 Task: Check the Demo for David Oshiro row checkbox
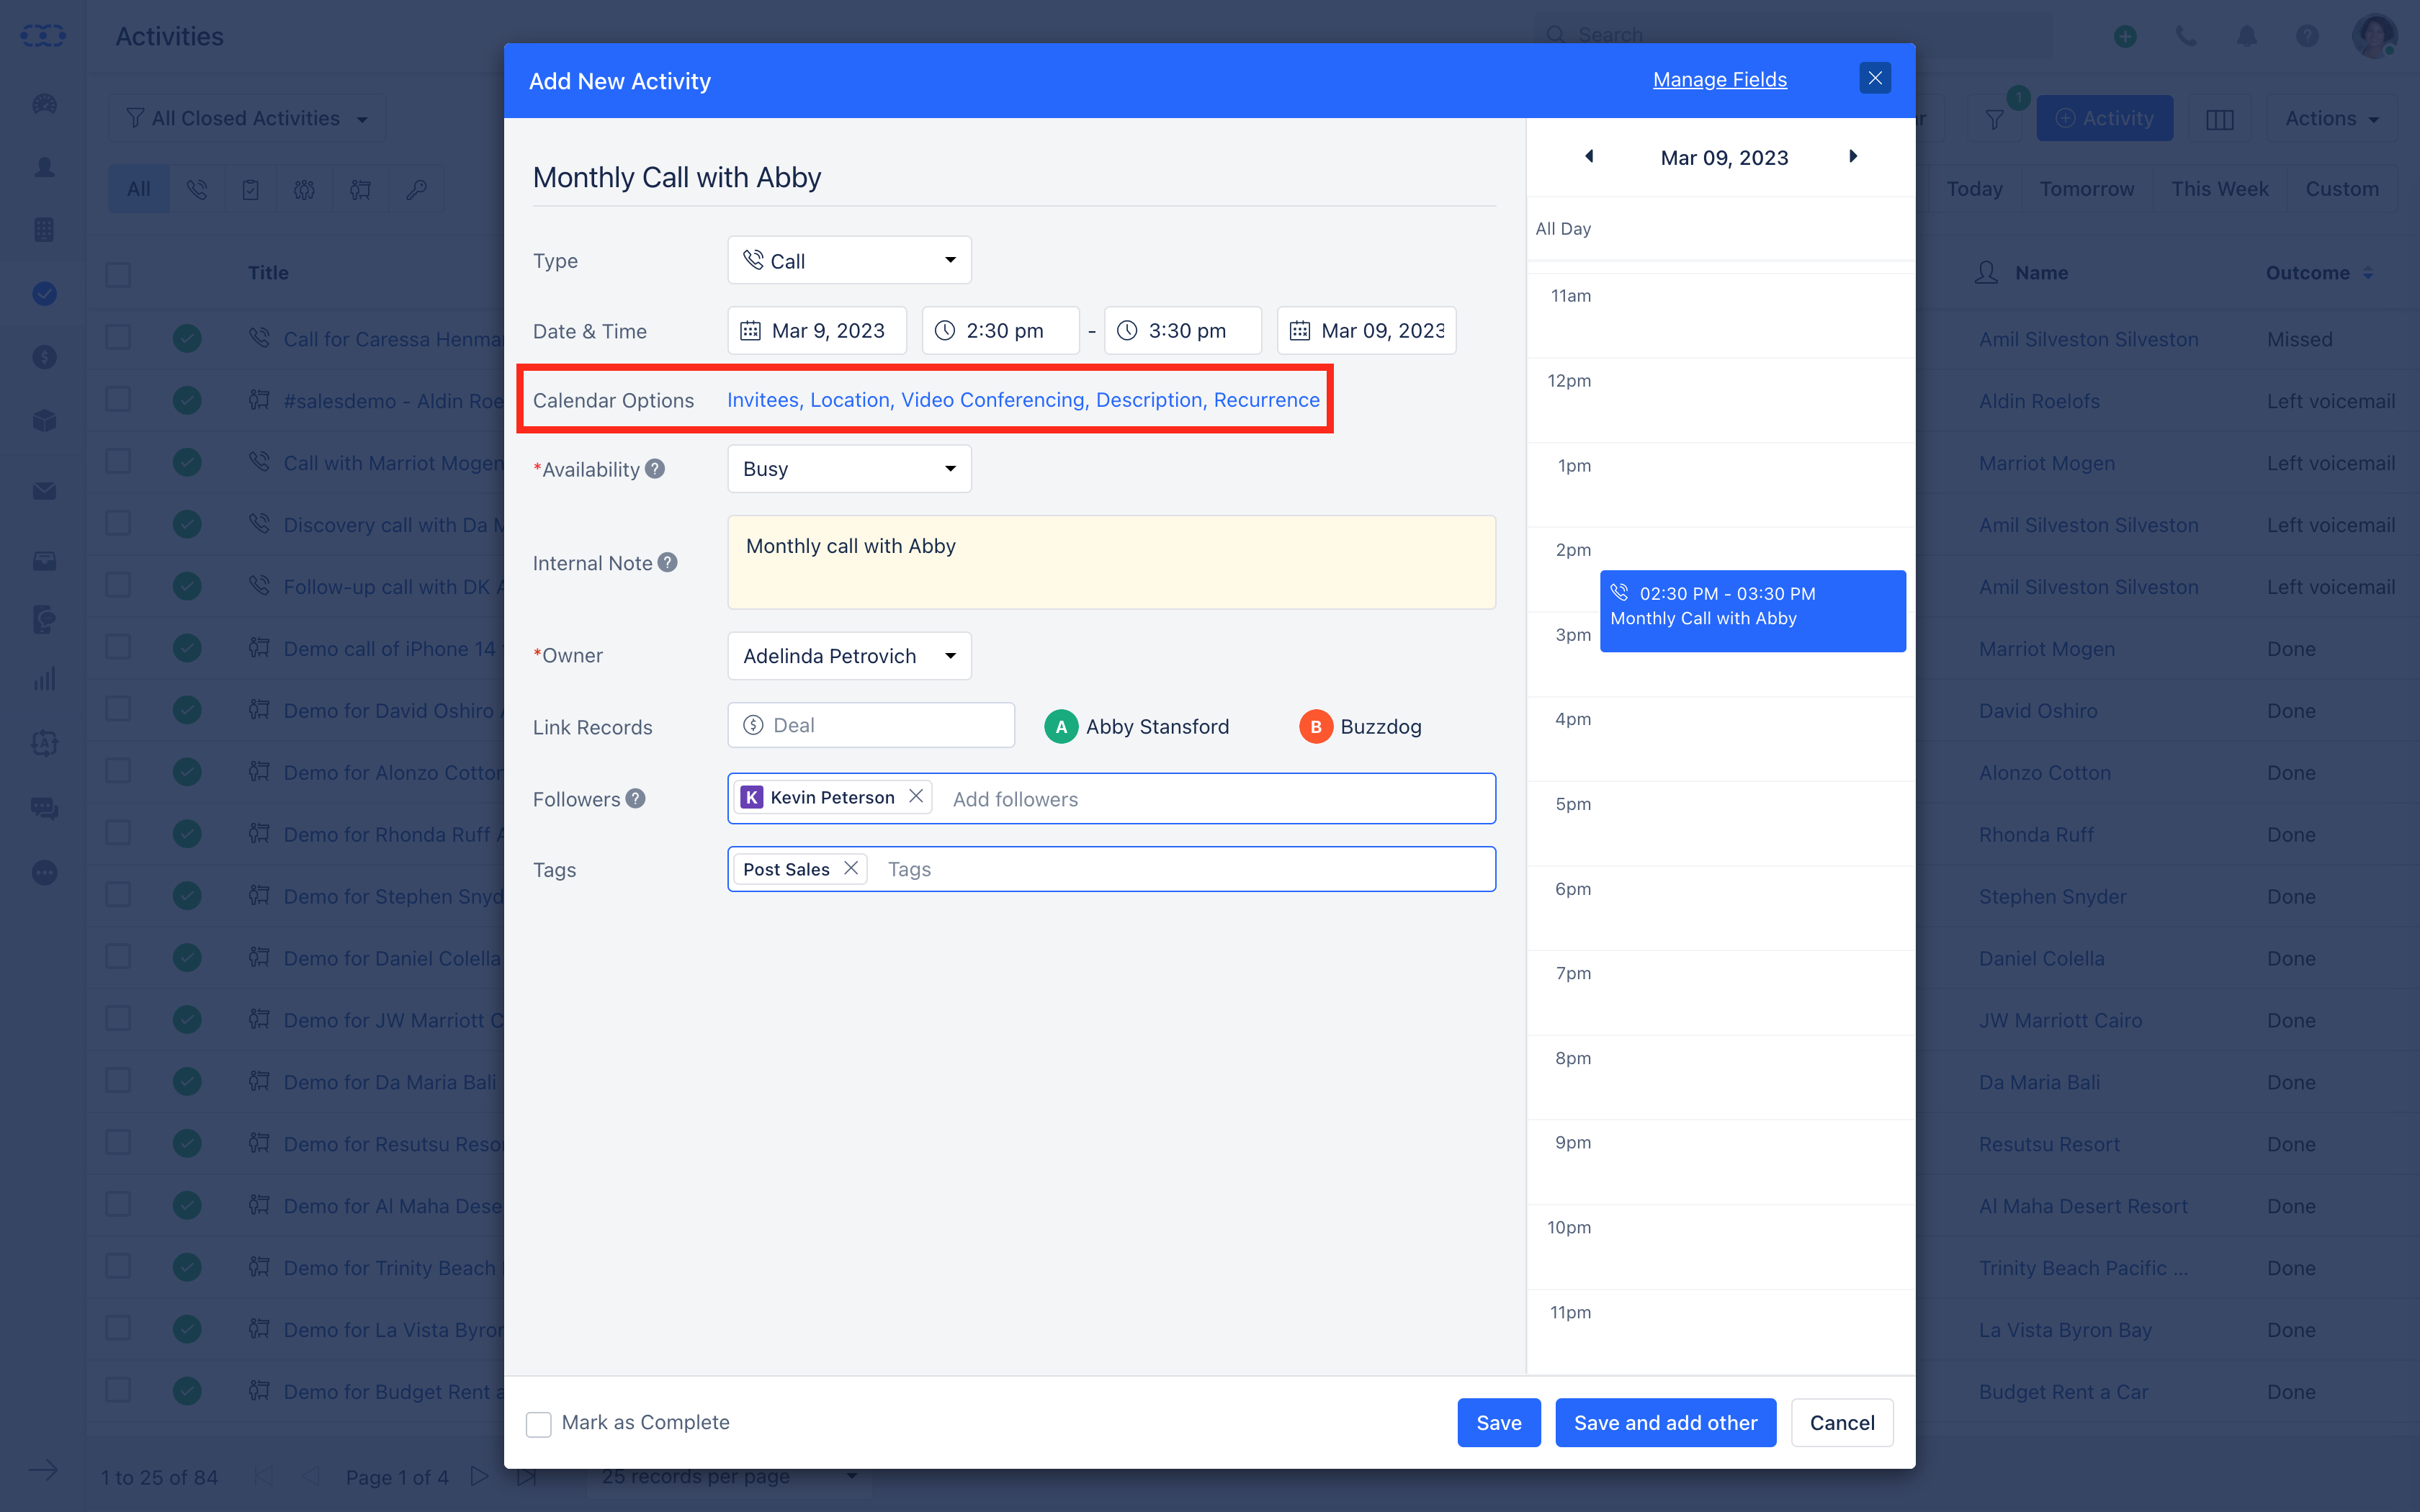[x=118, y=709]
